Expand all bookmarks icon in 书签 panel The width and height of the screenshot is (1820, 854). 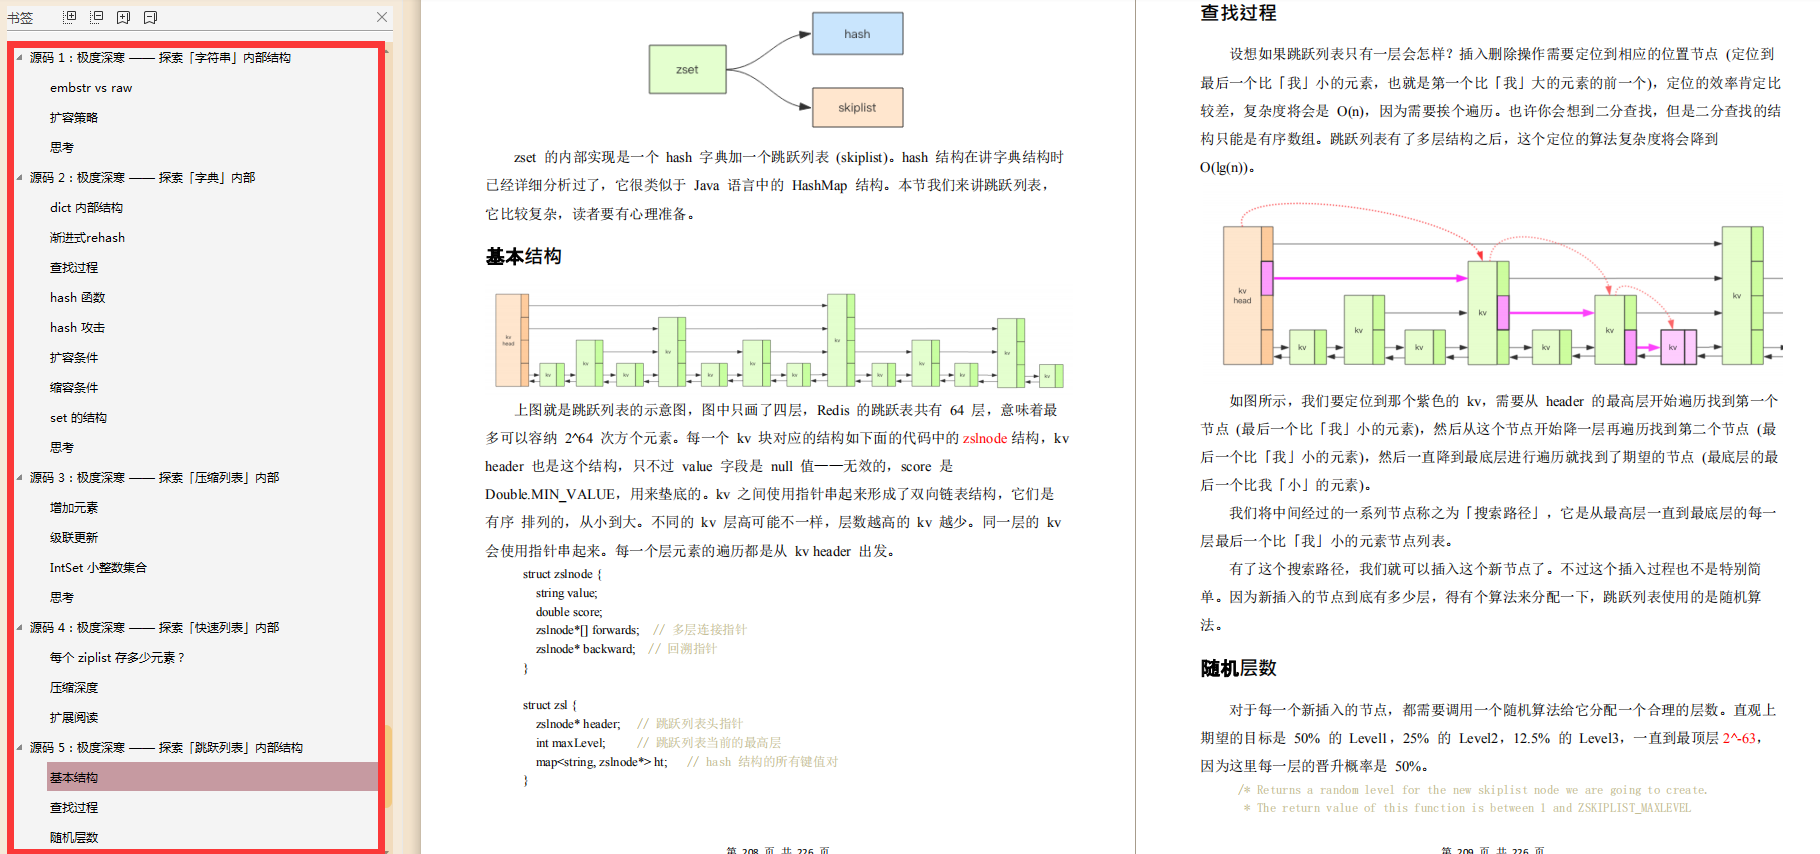(69, 17)
